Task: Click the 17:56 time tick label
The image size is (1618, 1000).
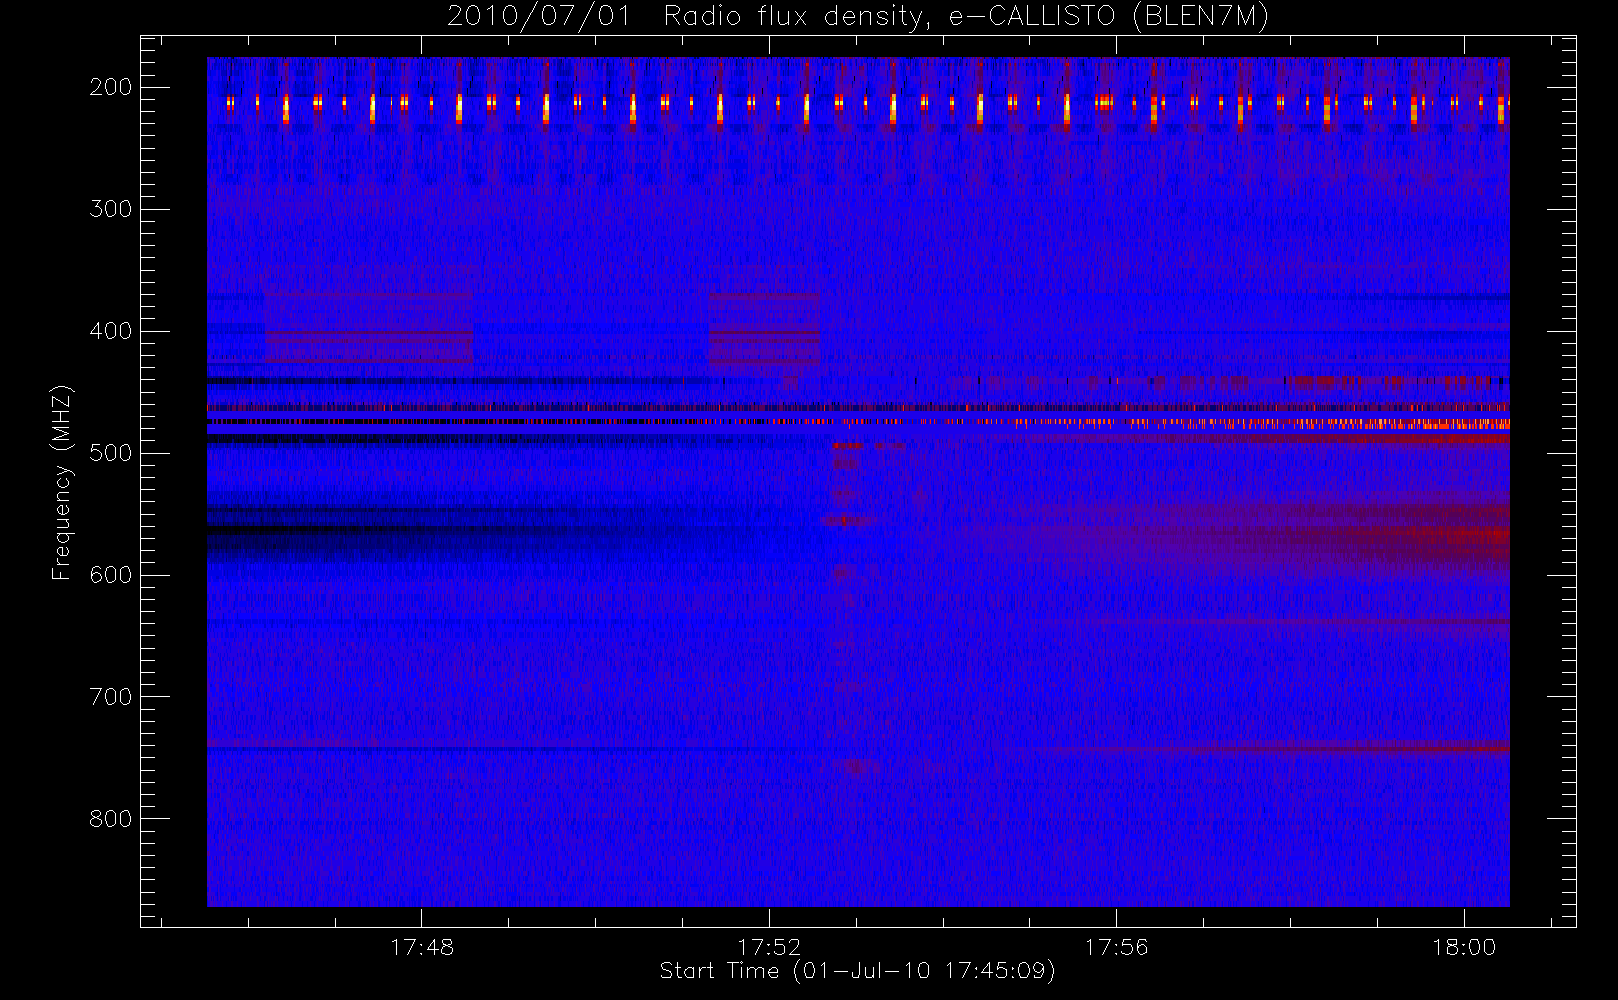Action: pos(1116,947)
